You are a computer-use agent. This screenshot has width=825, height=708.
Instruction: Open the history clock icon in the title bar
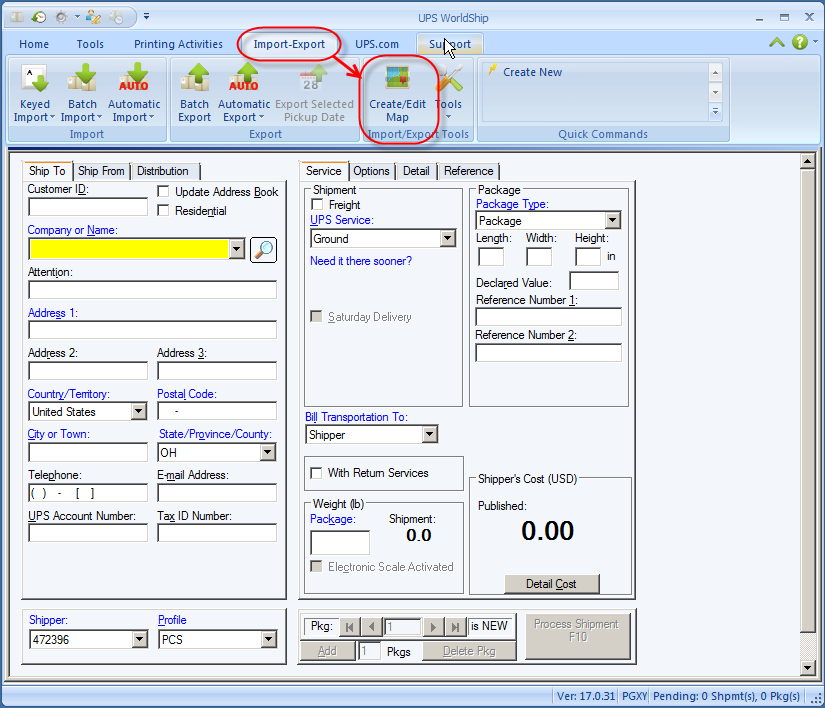pyautogui.click(x=38, y=17)
